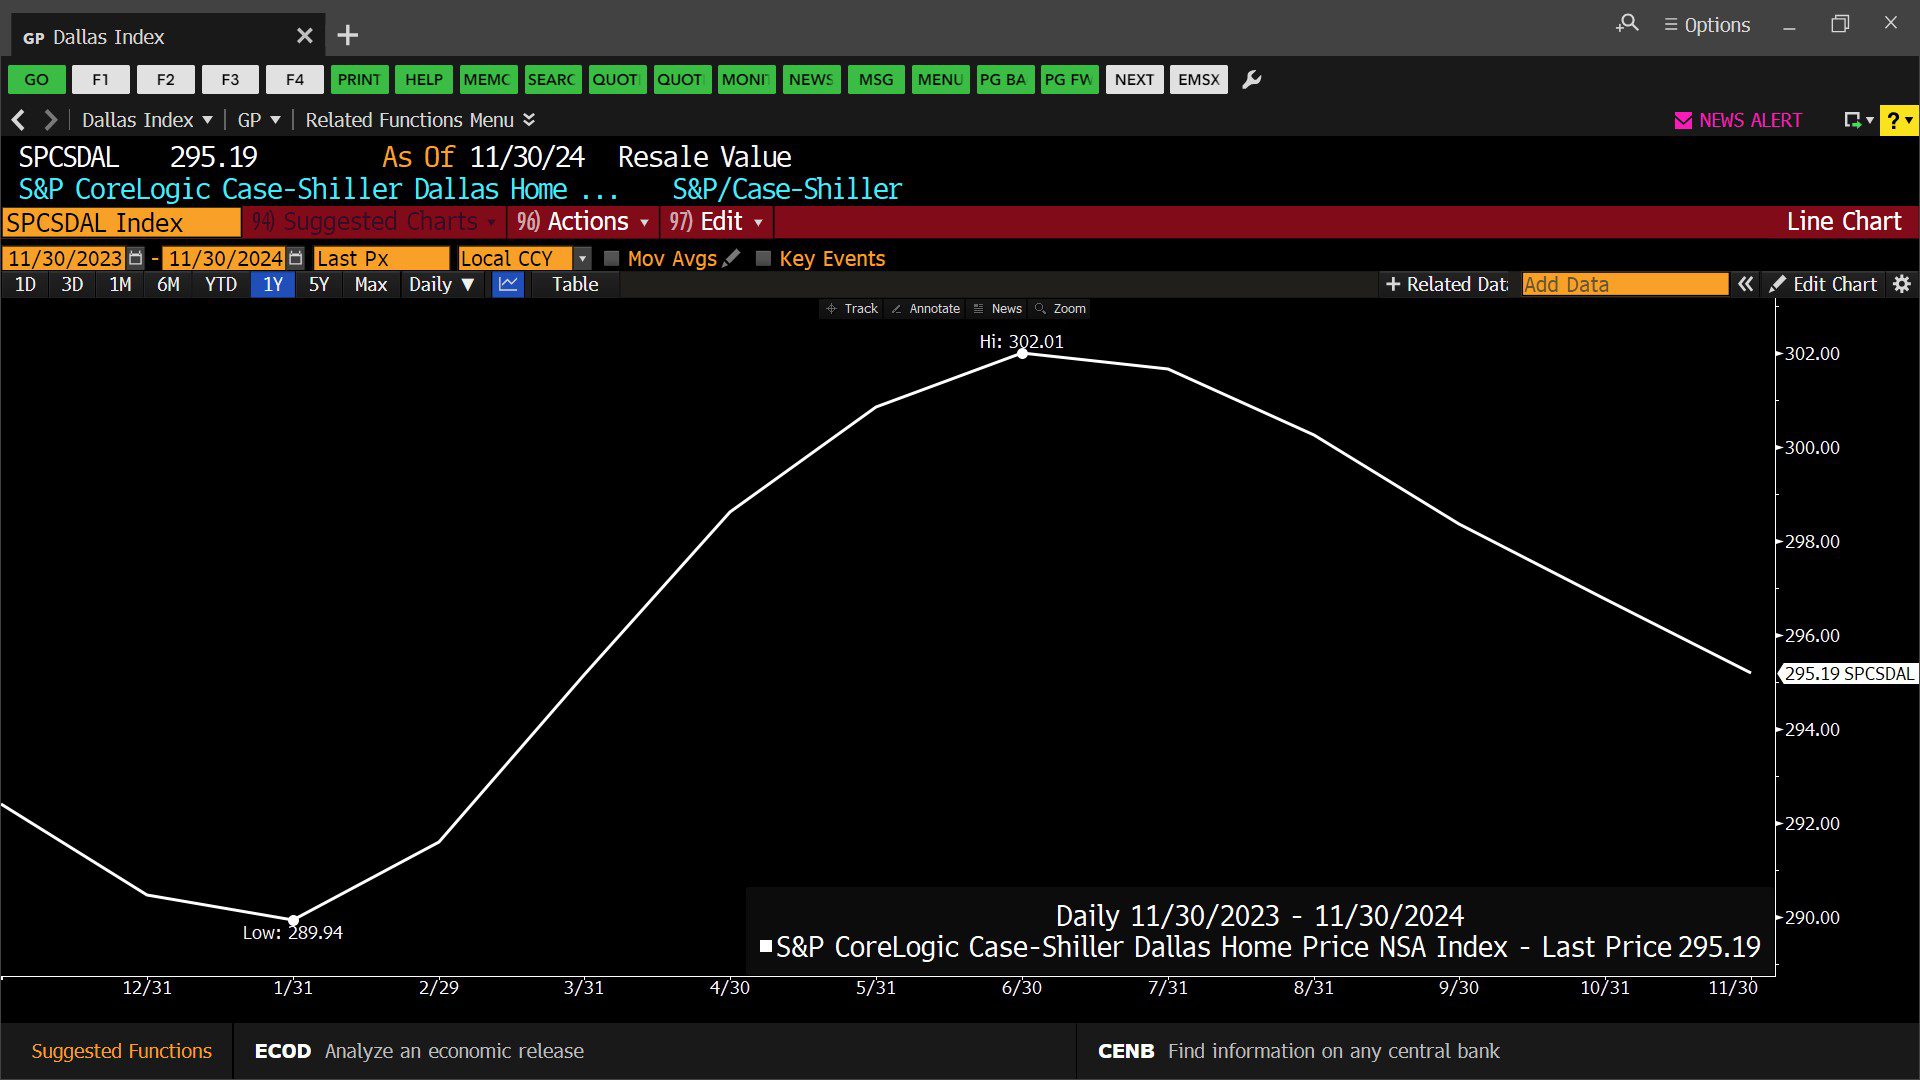1920x1080 pixels.
Task: Open the Local CCY currency dropdown
Action: pyautogui.click(x=582, y=258)
